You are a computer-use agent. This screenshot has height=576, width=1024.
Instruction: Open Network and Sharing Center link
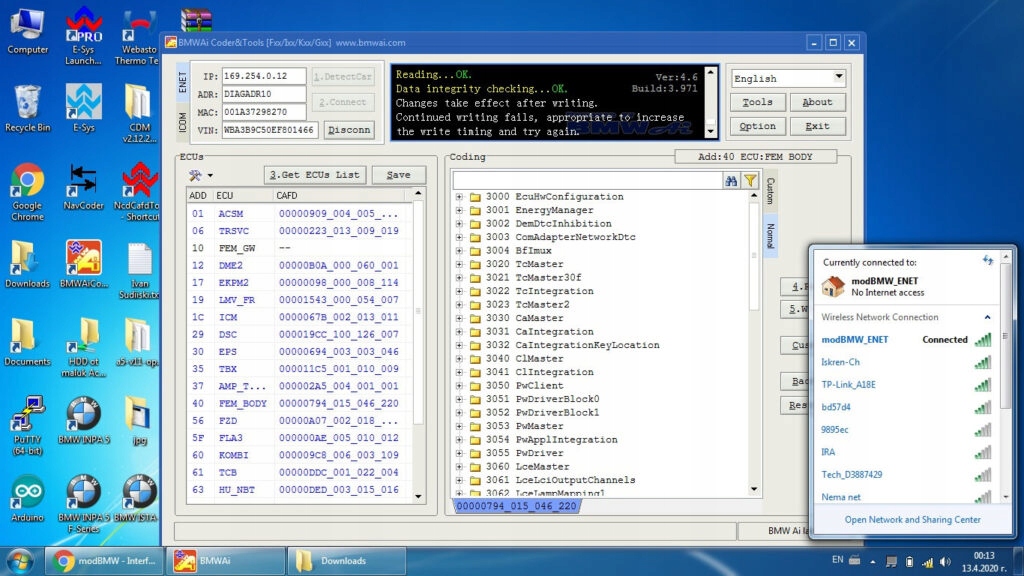pos(912,519)
